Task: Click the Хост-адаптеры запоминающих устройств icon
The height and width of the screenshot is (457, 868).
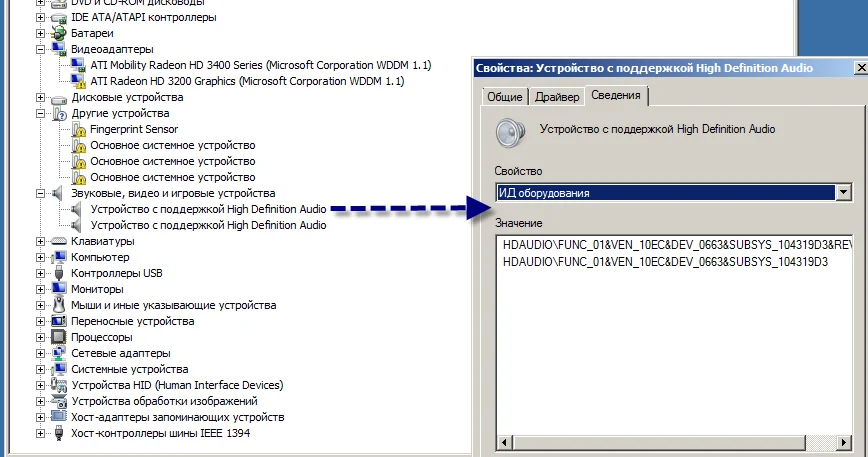Action: click(x=59, y=416)
